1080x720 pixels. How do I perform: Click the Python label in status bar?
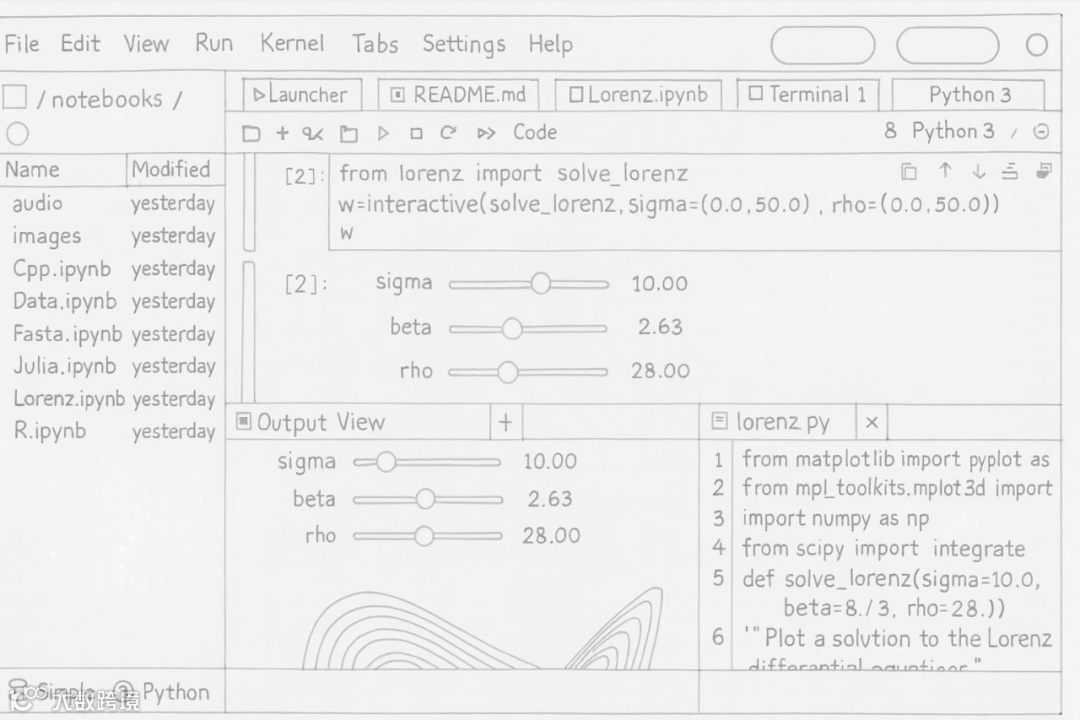[x=176, y=692]
